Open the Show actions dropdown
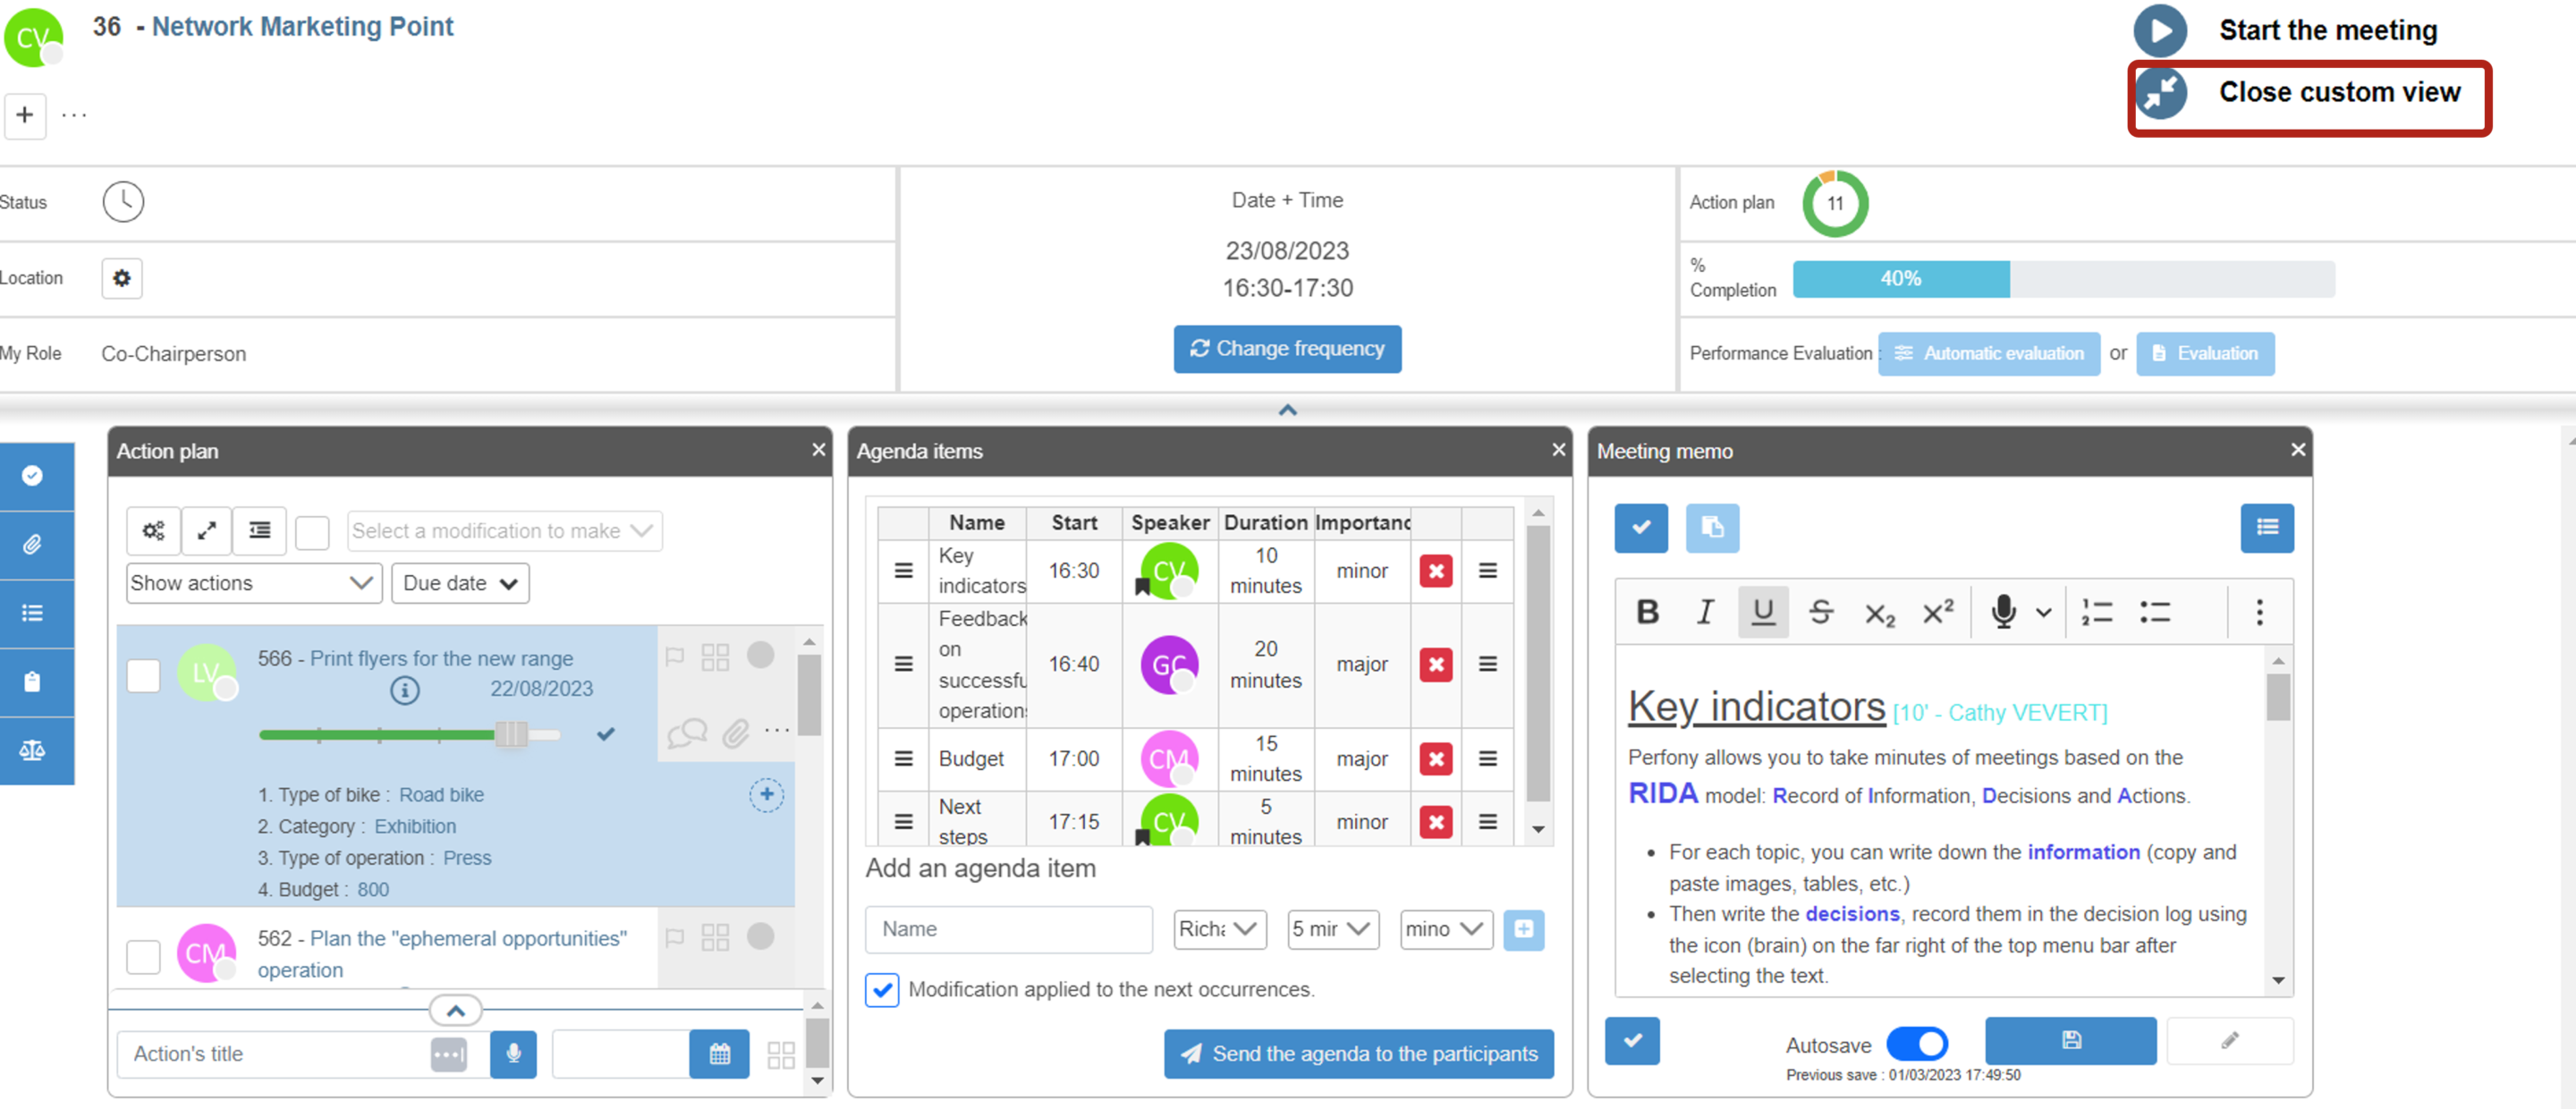The image size is (2576, 1109). 254,583
